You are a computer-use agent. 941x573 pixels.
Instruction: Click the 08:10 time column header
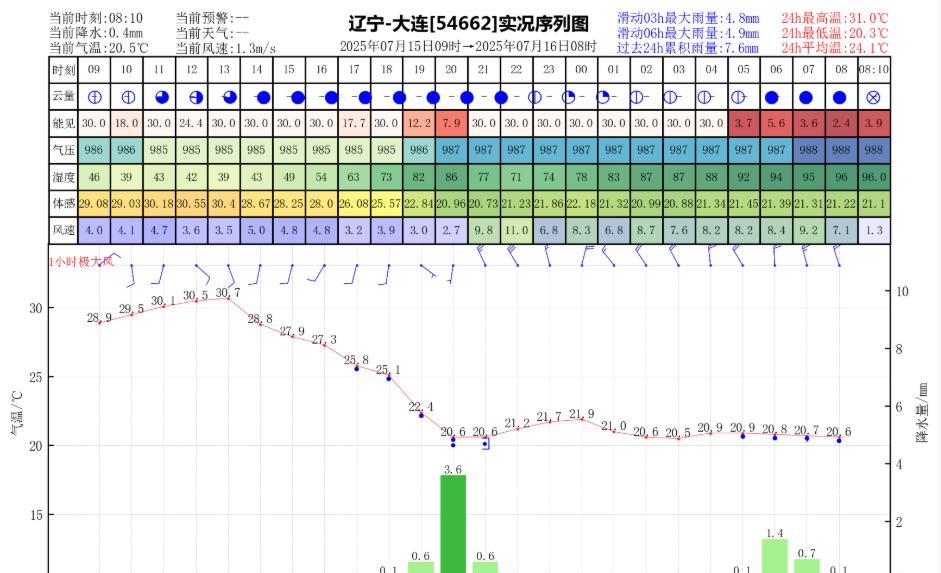[x=874, y=70]
